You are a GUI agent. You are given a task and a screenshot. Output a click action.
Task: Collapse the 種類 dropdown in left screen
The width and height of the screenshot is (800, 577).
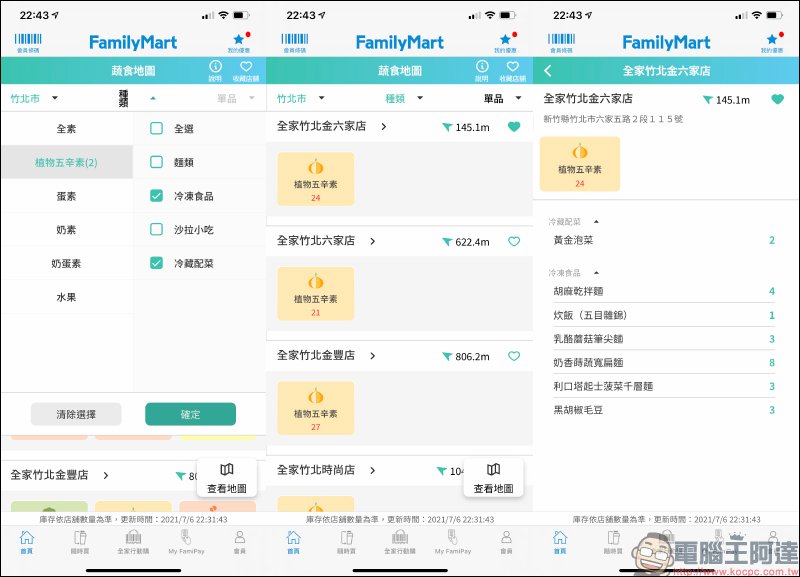tap(137, 98)
